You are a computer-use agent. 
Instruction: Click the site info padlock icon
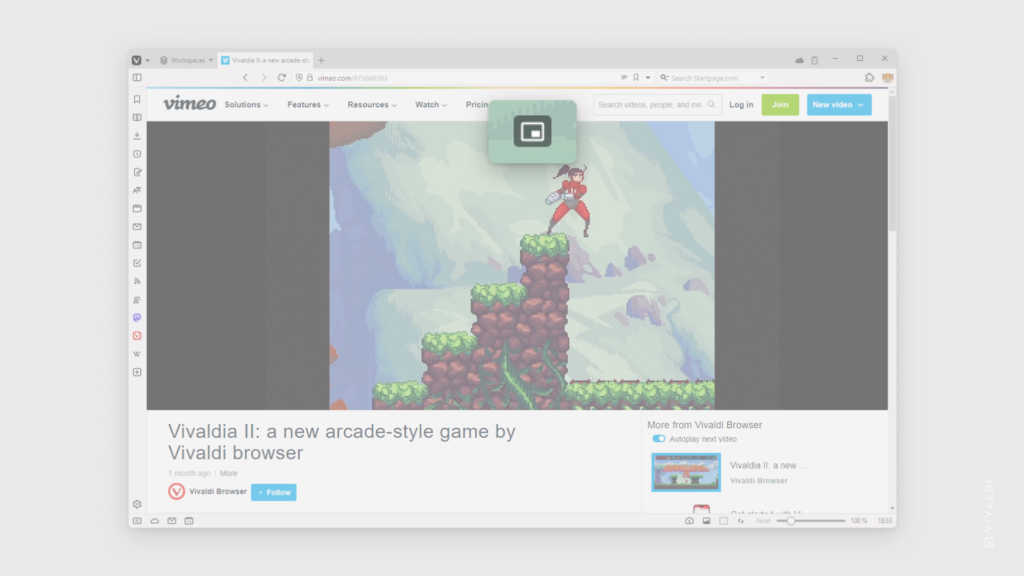[x=310, y=78]
